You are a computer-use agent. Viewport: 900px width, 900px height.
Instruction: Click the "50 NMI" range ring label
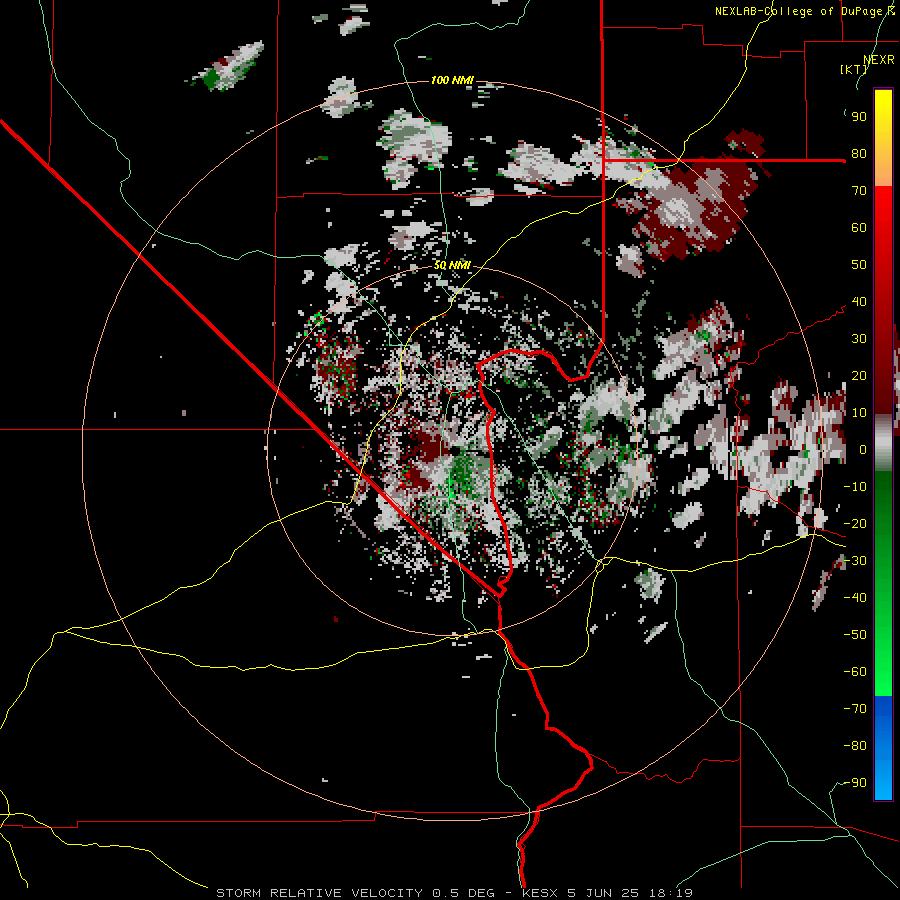coord(452,265)
